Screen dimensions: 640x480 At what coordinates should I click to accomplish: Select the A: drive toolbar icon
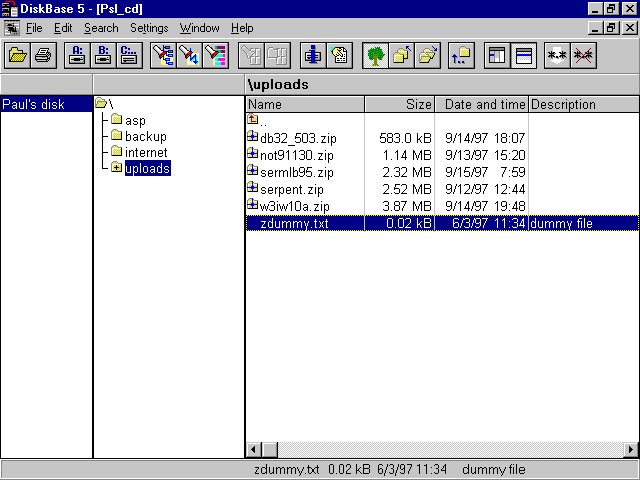point(77,56)
